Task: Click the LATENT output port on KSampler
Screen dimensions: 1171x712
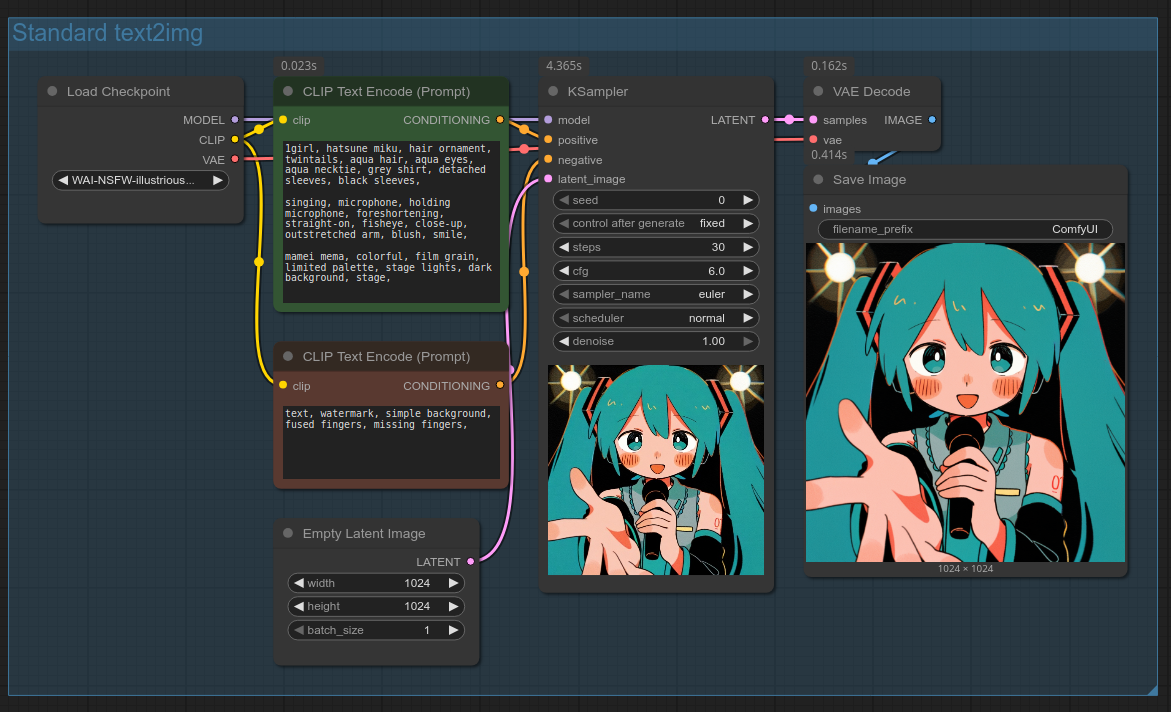Action: click(765, 120)
